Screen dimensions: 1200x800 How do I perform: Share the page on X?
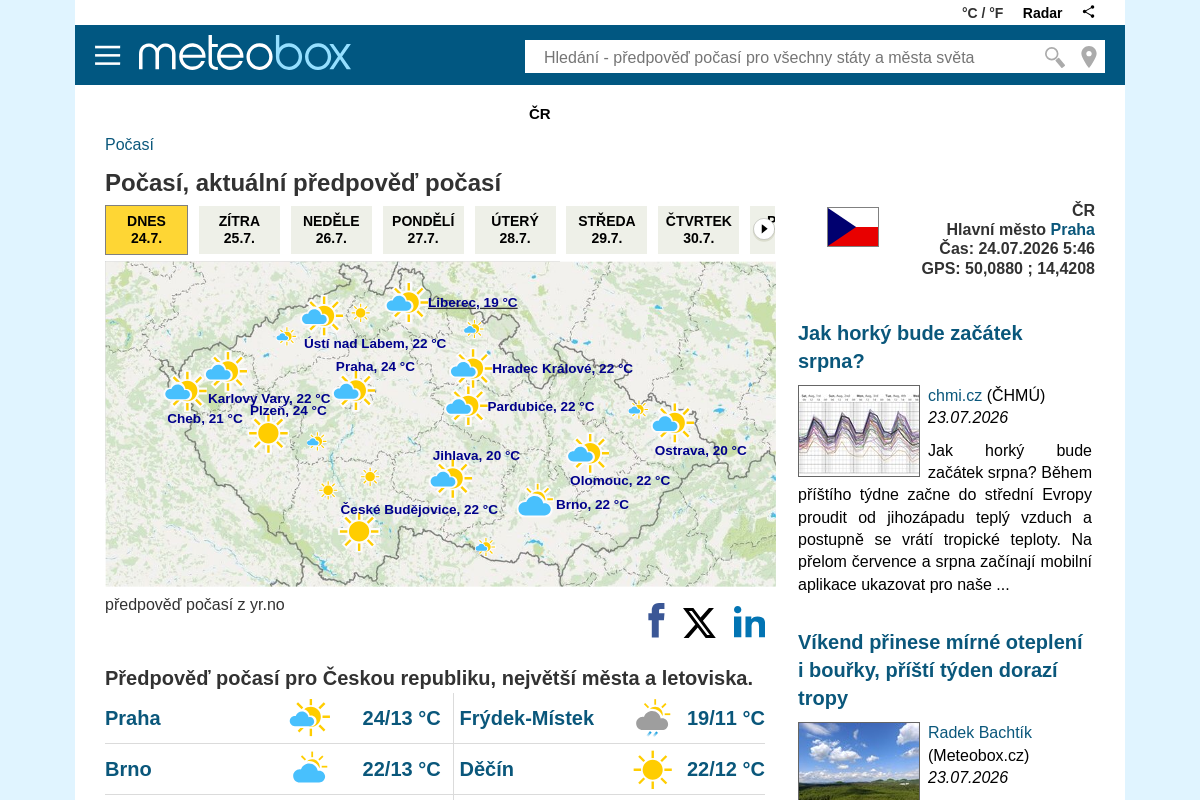699,623
